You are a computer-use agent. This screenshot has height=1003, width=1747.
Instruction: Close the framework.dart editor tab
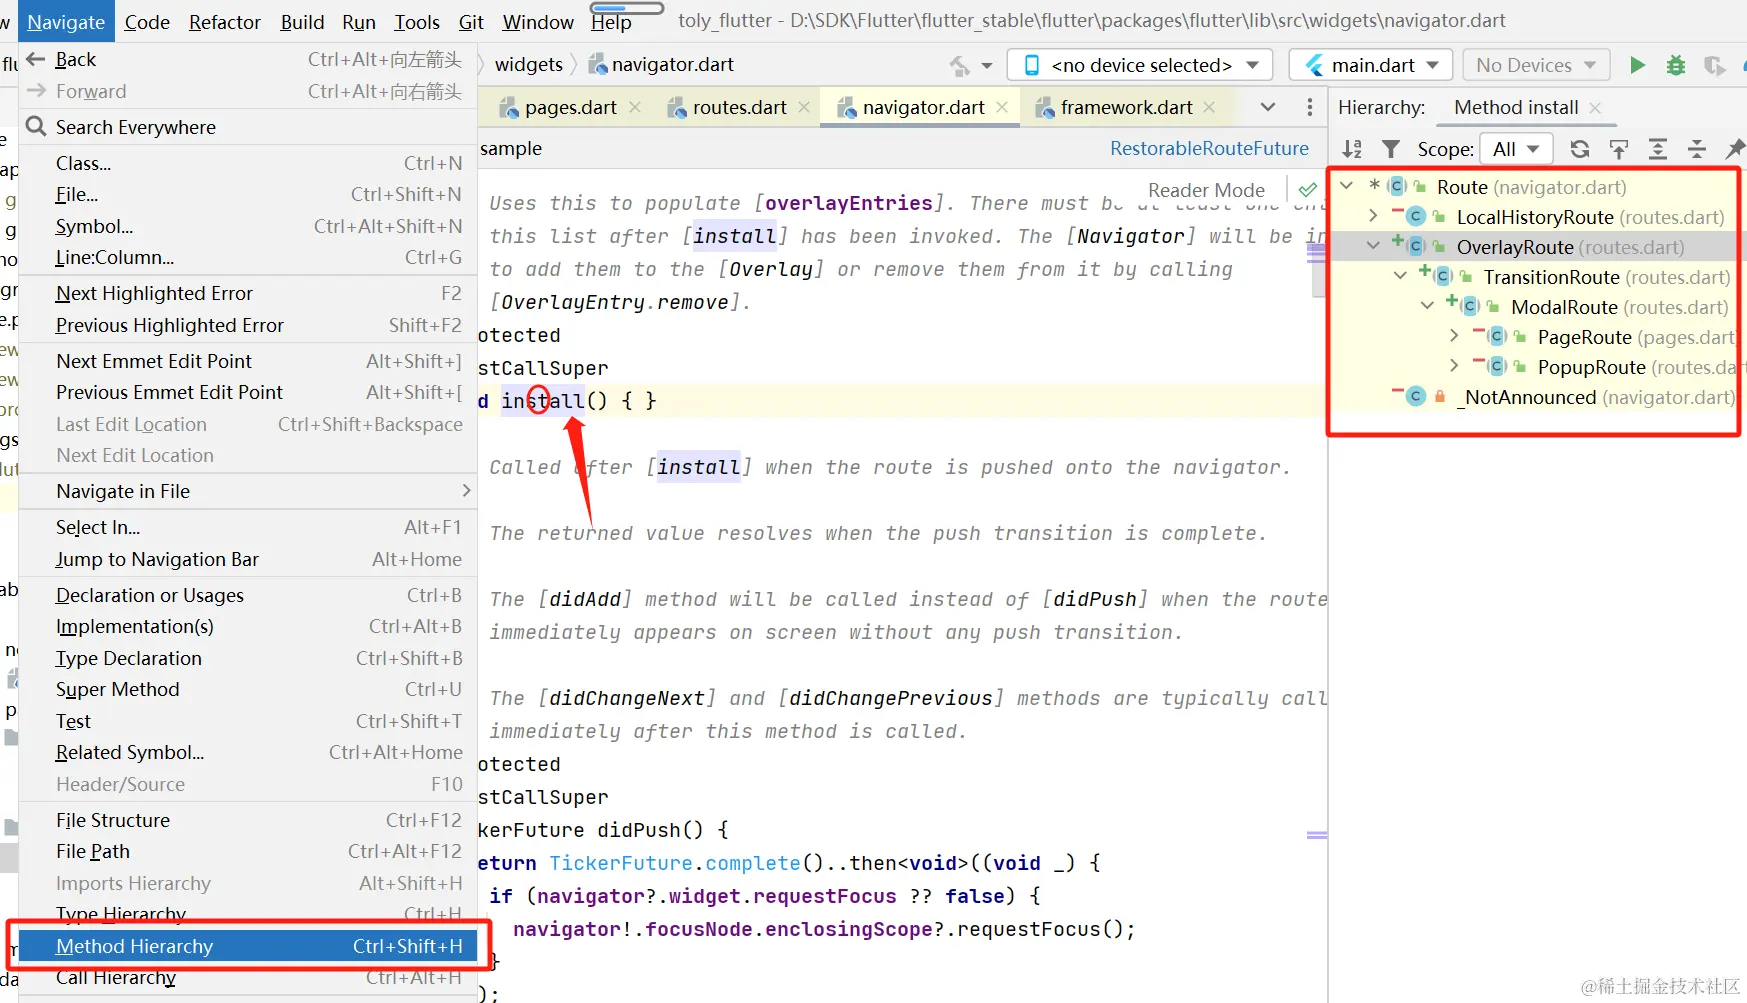click(1210, 107)
